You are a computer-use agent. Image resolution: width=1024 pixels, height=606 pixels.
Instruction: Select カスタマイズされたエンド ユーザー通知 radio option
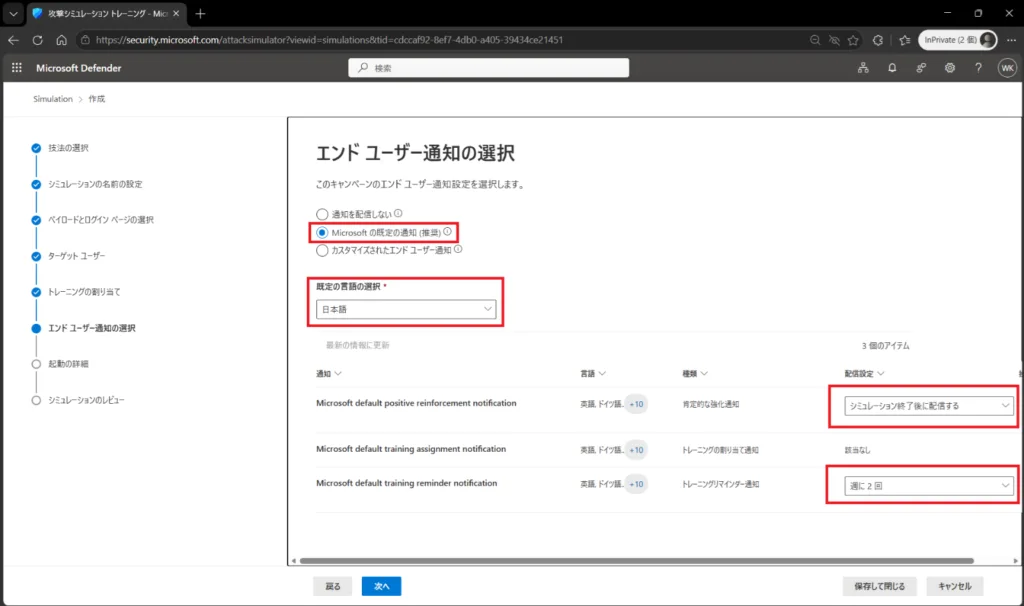click(322, 250)
